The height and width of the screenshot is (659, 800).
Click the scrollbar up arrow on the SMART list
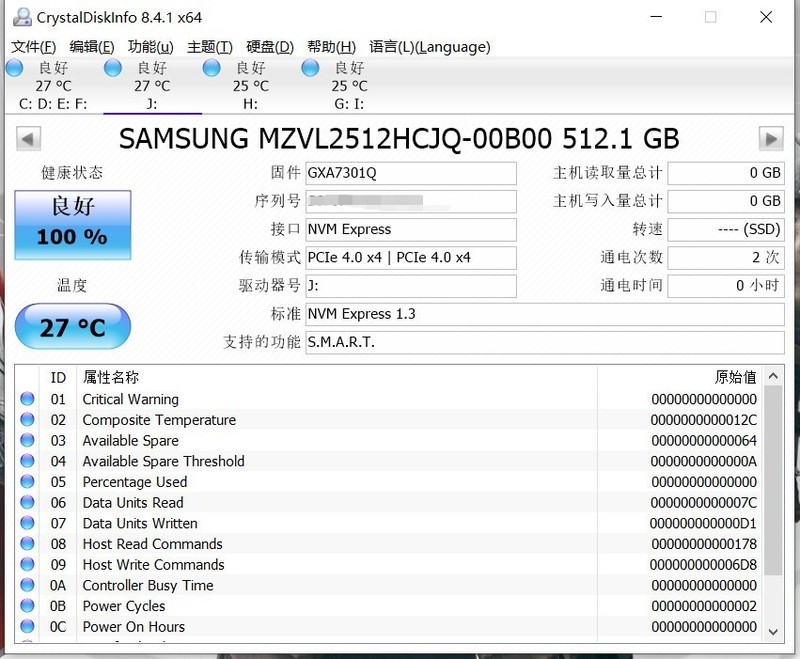(x=773, y=377)
